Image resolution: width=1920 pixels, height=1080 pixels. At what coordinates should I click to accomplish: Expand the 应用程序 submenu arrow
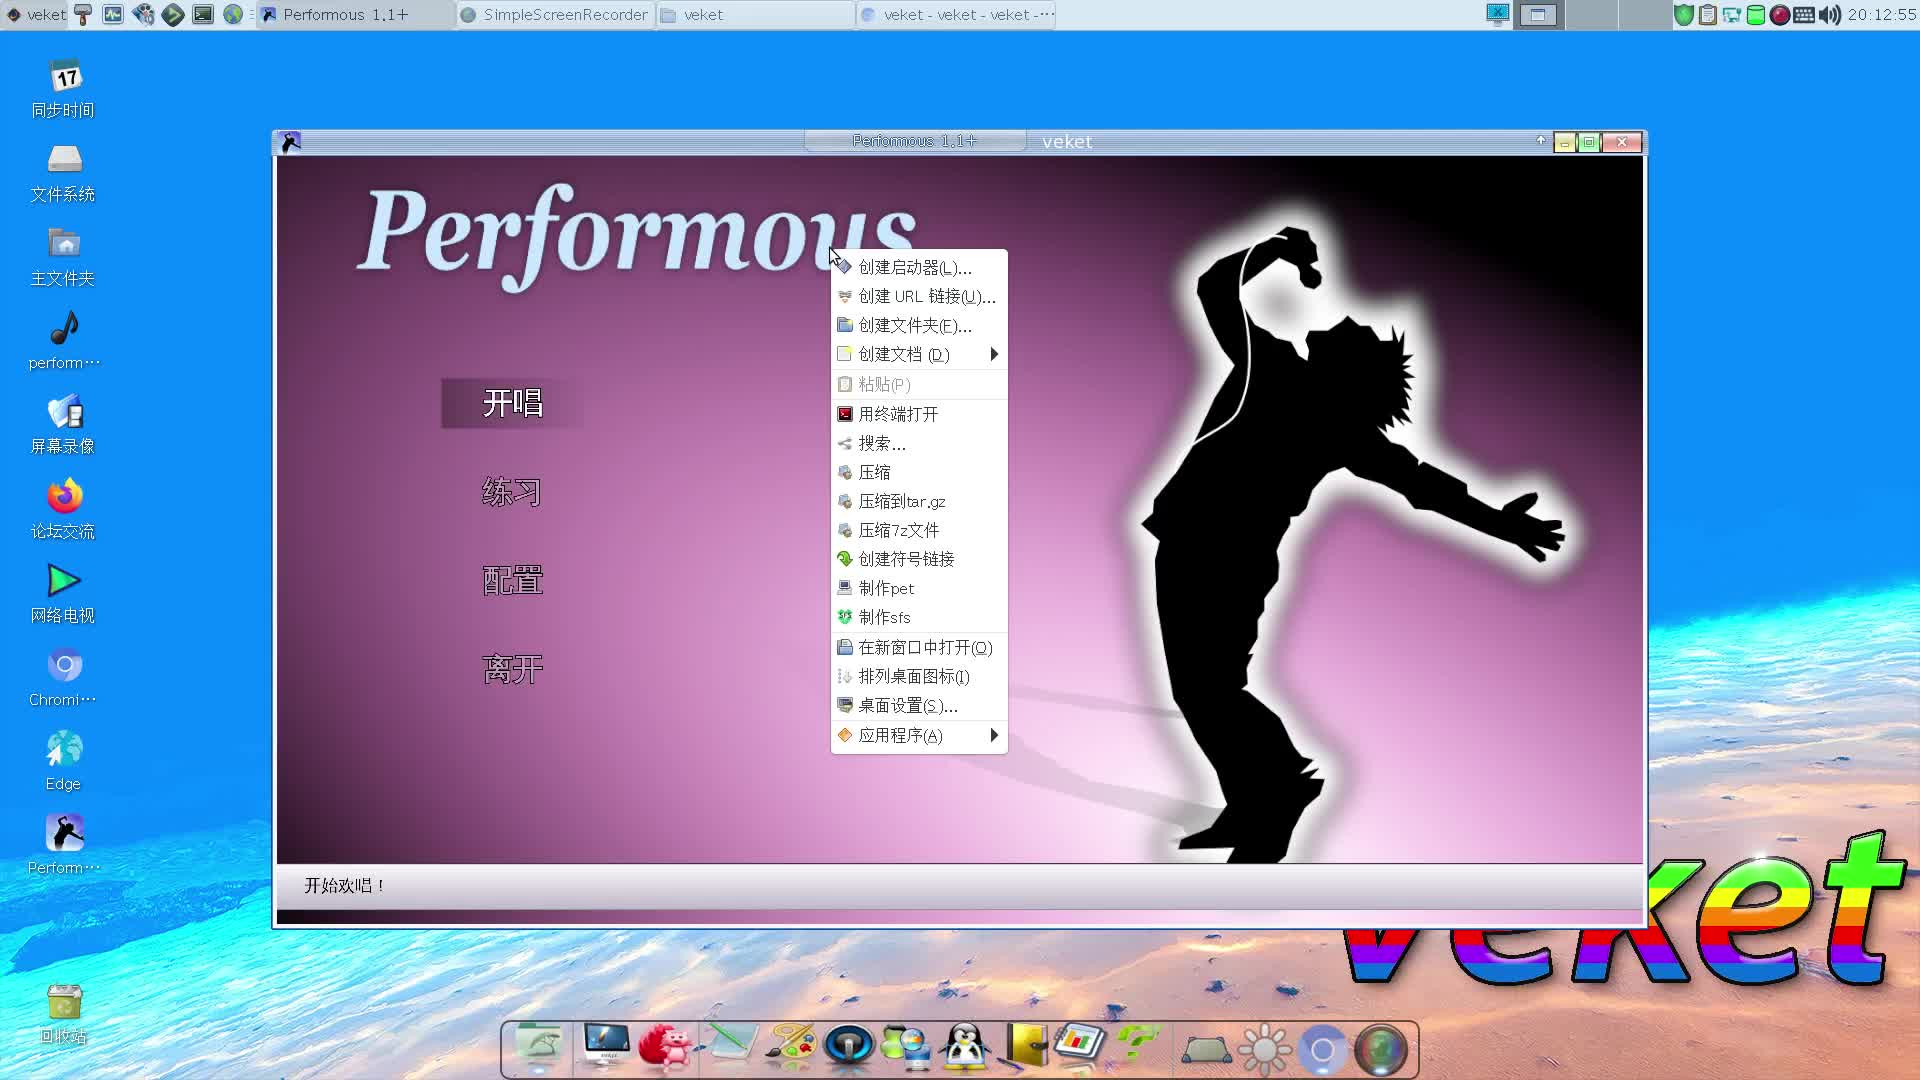tap(994, 735)
